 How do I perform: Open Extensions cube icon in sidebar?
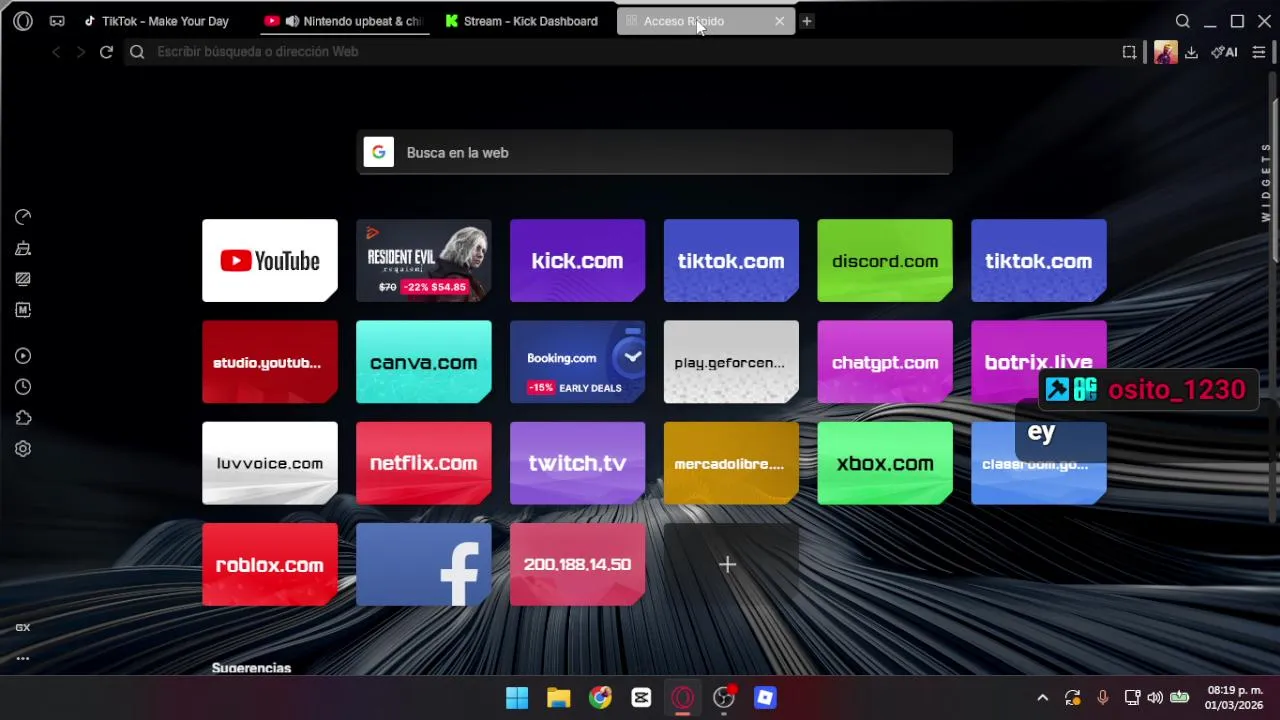(23, 418)
